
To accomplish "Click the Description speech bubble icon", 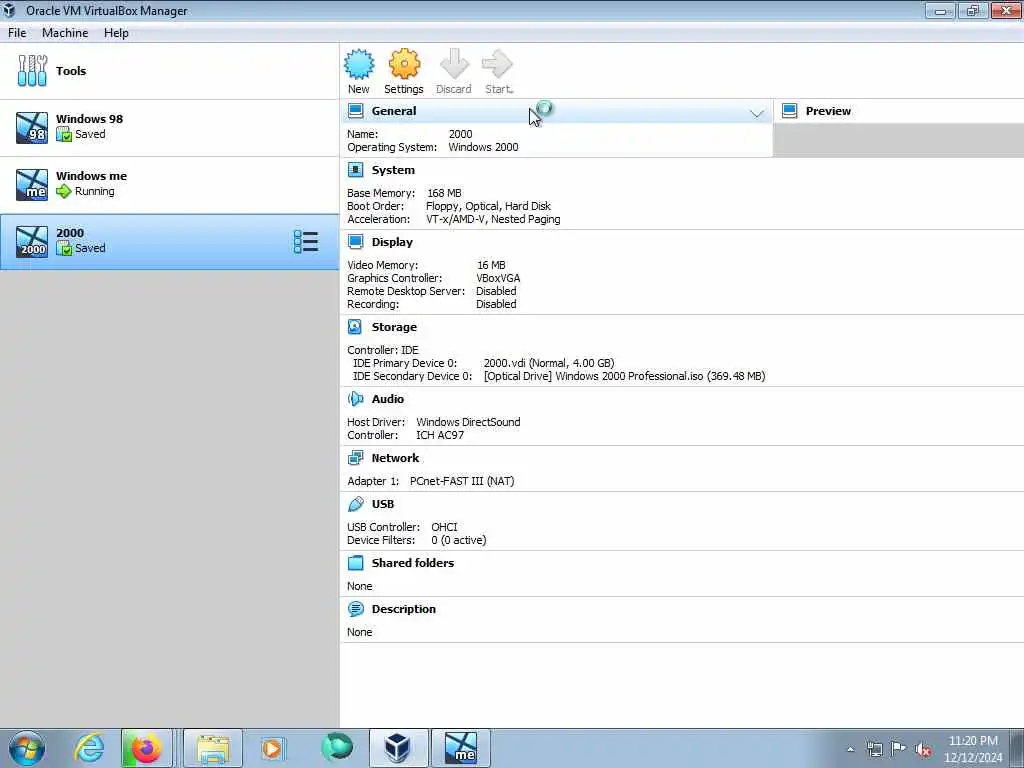I will pos(355,609).
